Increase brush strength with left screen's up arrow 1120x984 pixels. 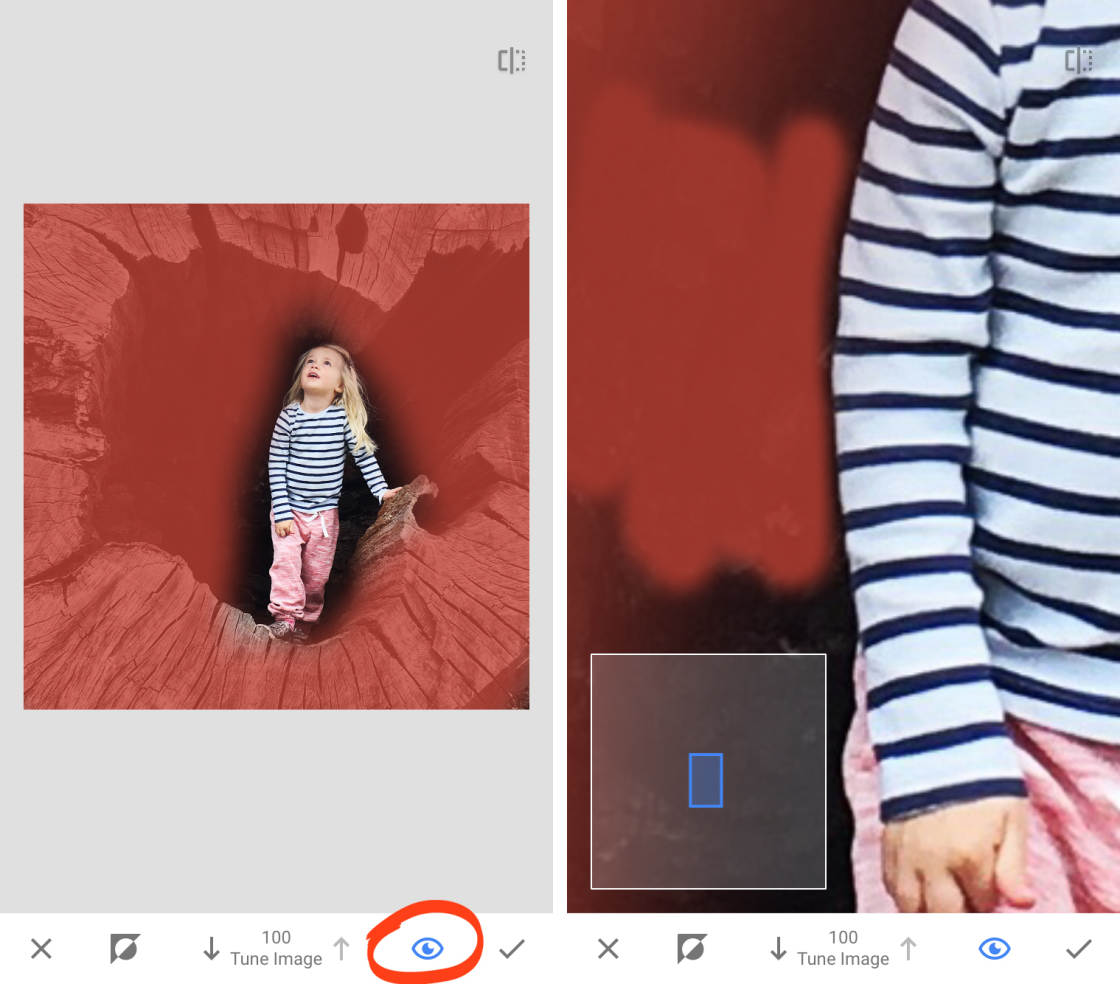pos(341,948)
